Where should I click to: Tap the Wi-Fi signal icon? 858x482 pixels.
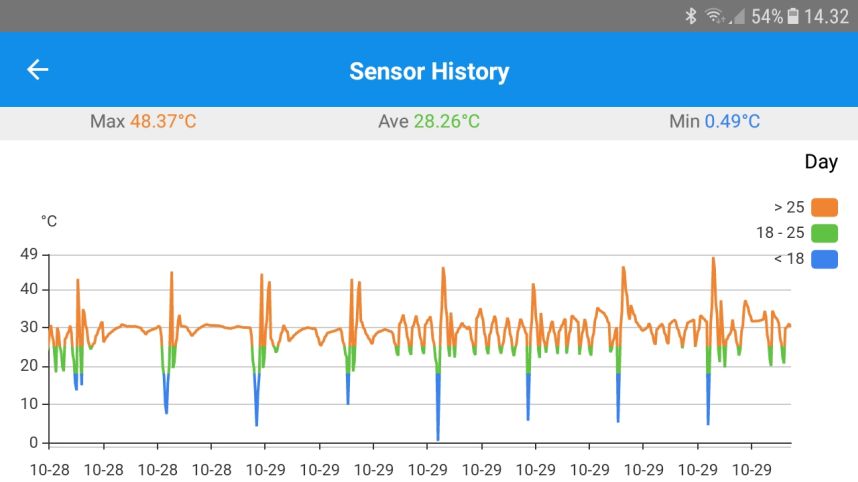coord(714,16)
